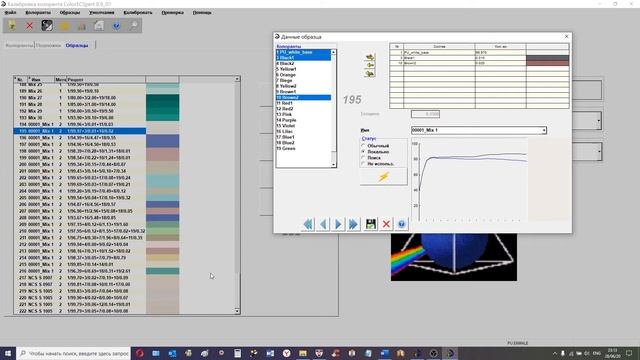Click the prism and sphere image
The image size is (640, 360).
point(453,257)
